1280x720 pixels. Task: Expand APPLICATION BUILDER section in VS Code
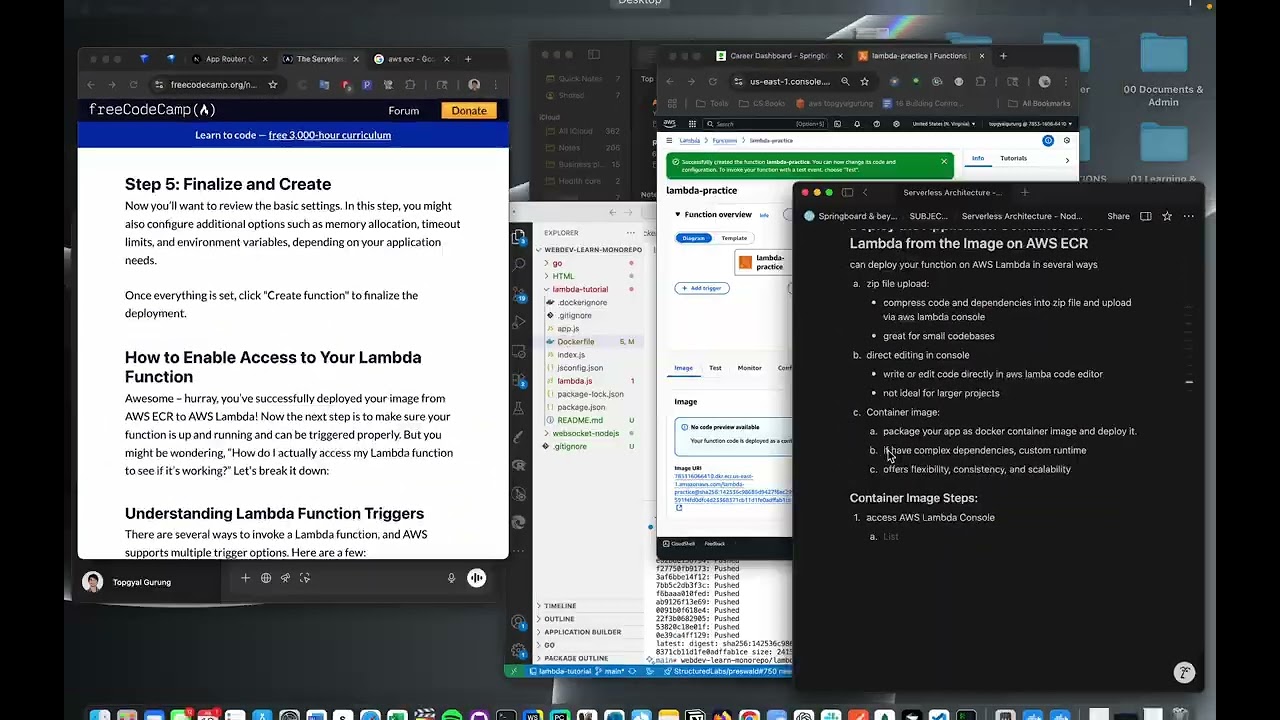coord(583,632)
